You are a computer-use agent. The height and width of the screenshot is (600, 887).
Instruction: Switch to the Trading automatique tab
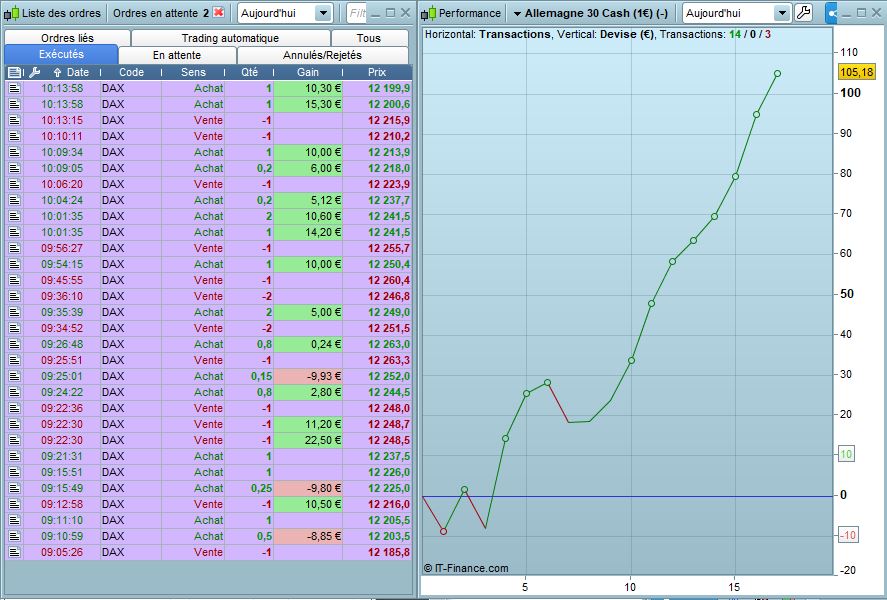pyautogui.click(x=230, y=38)
